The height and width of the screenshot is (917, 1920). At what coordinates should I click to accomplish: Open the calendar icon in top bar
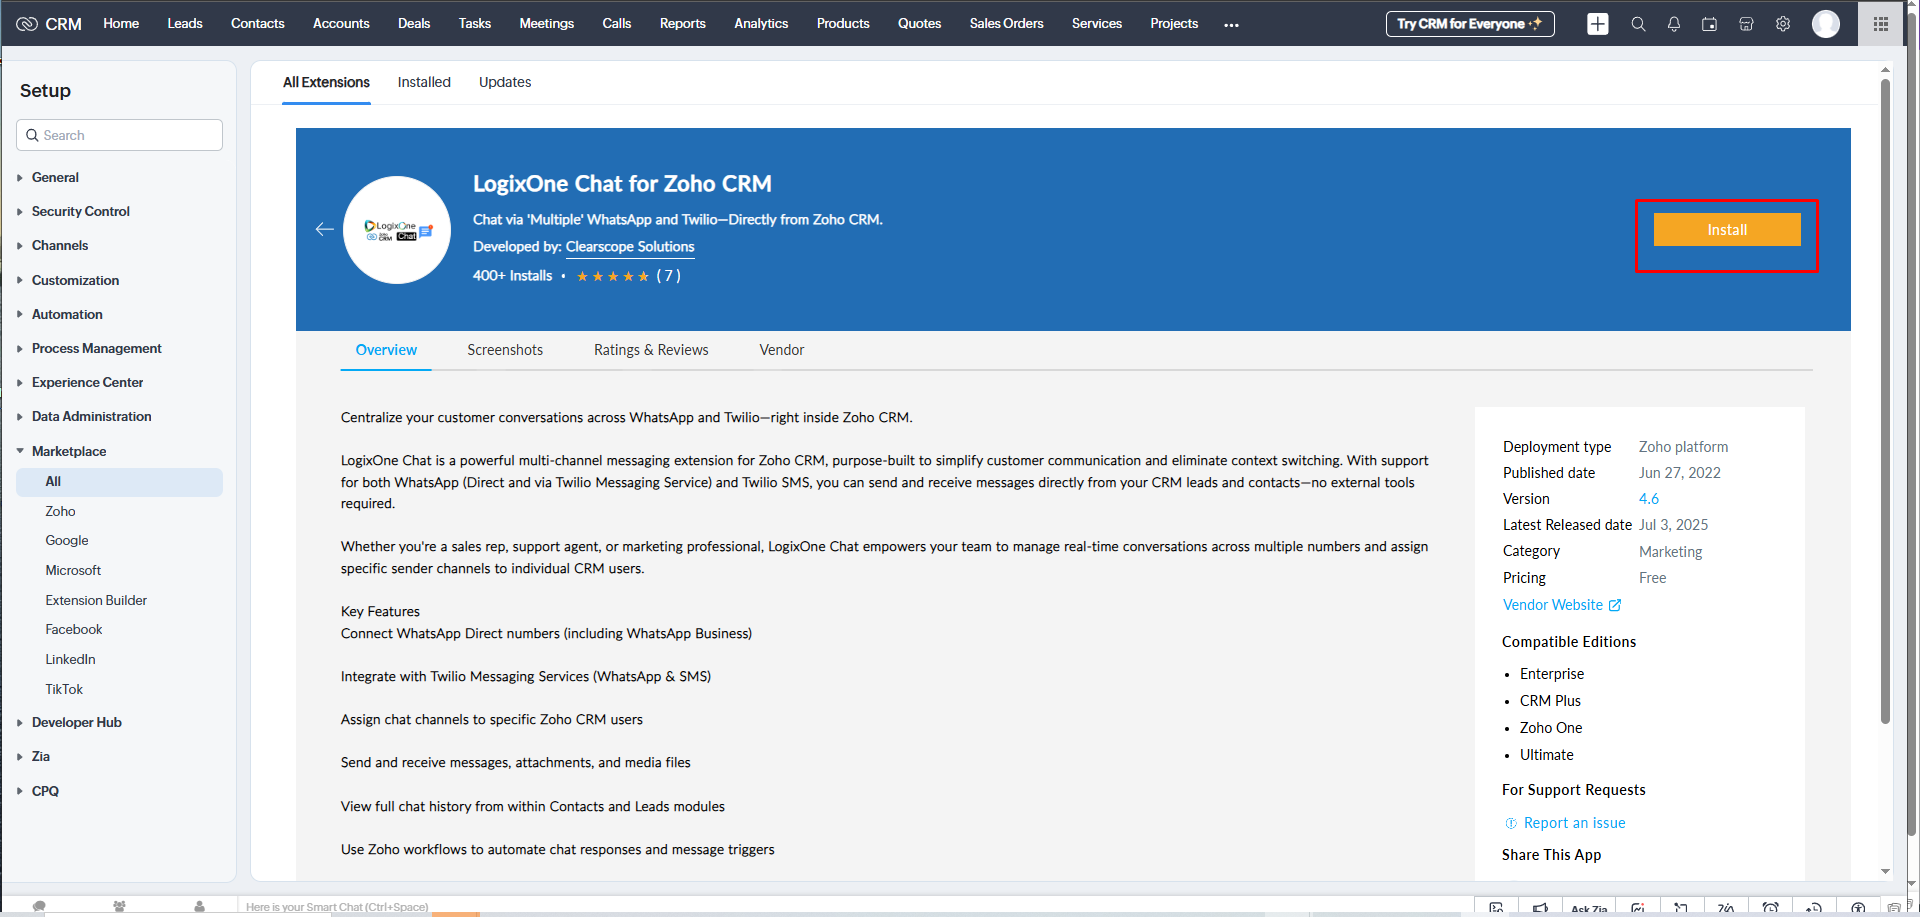[x=1710, y=24]
